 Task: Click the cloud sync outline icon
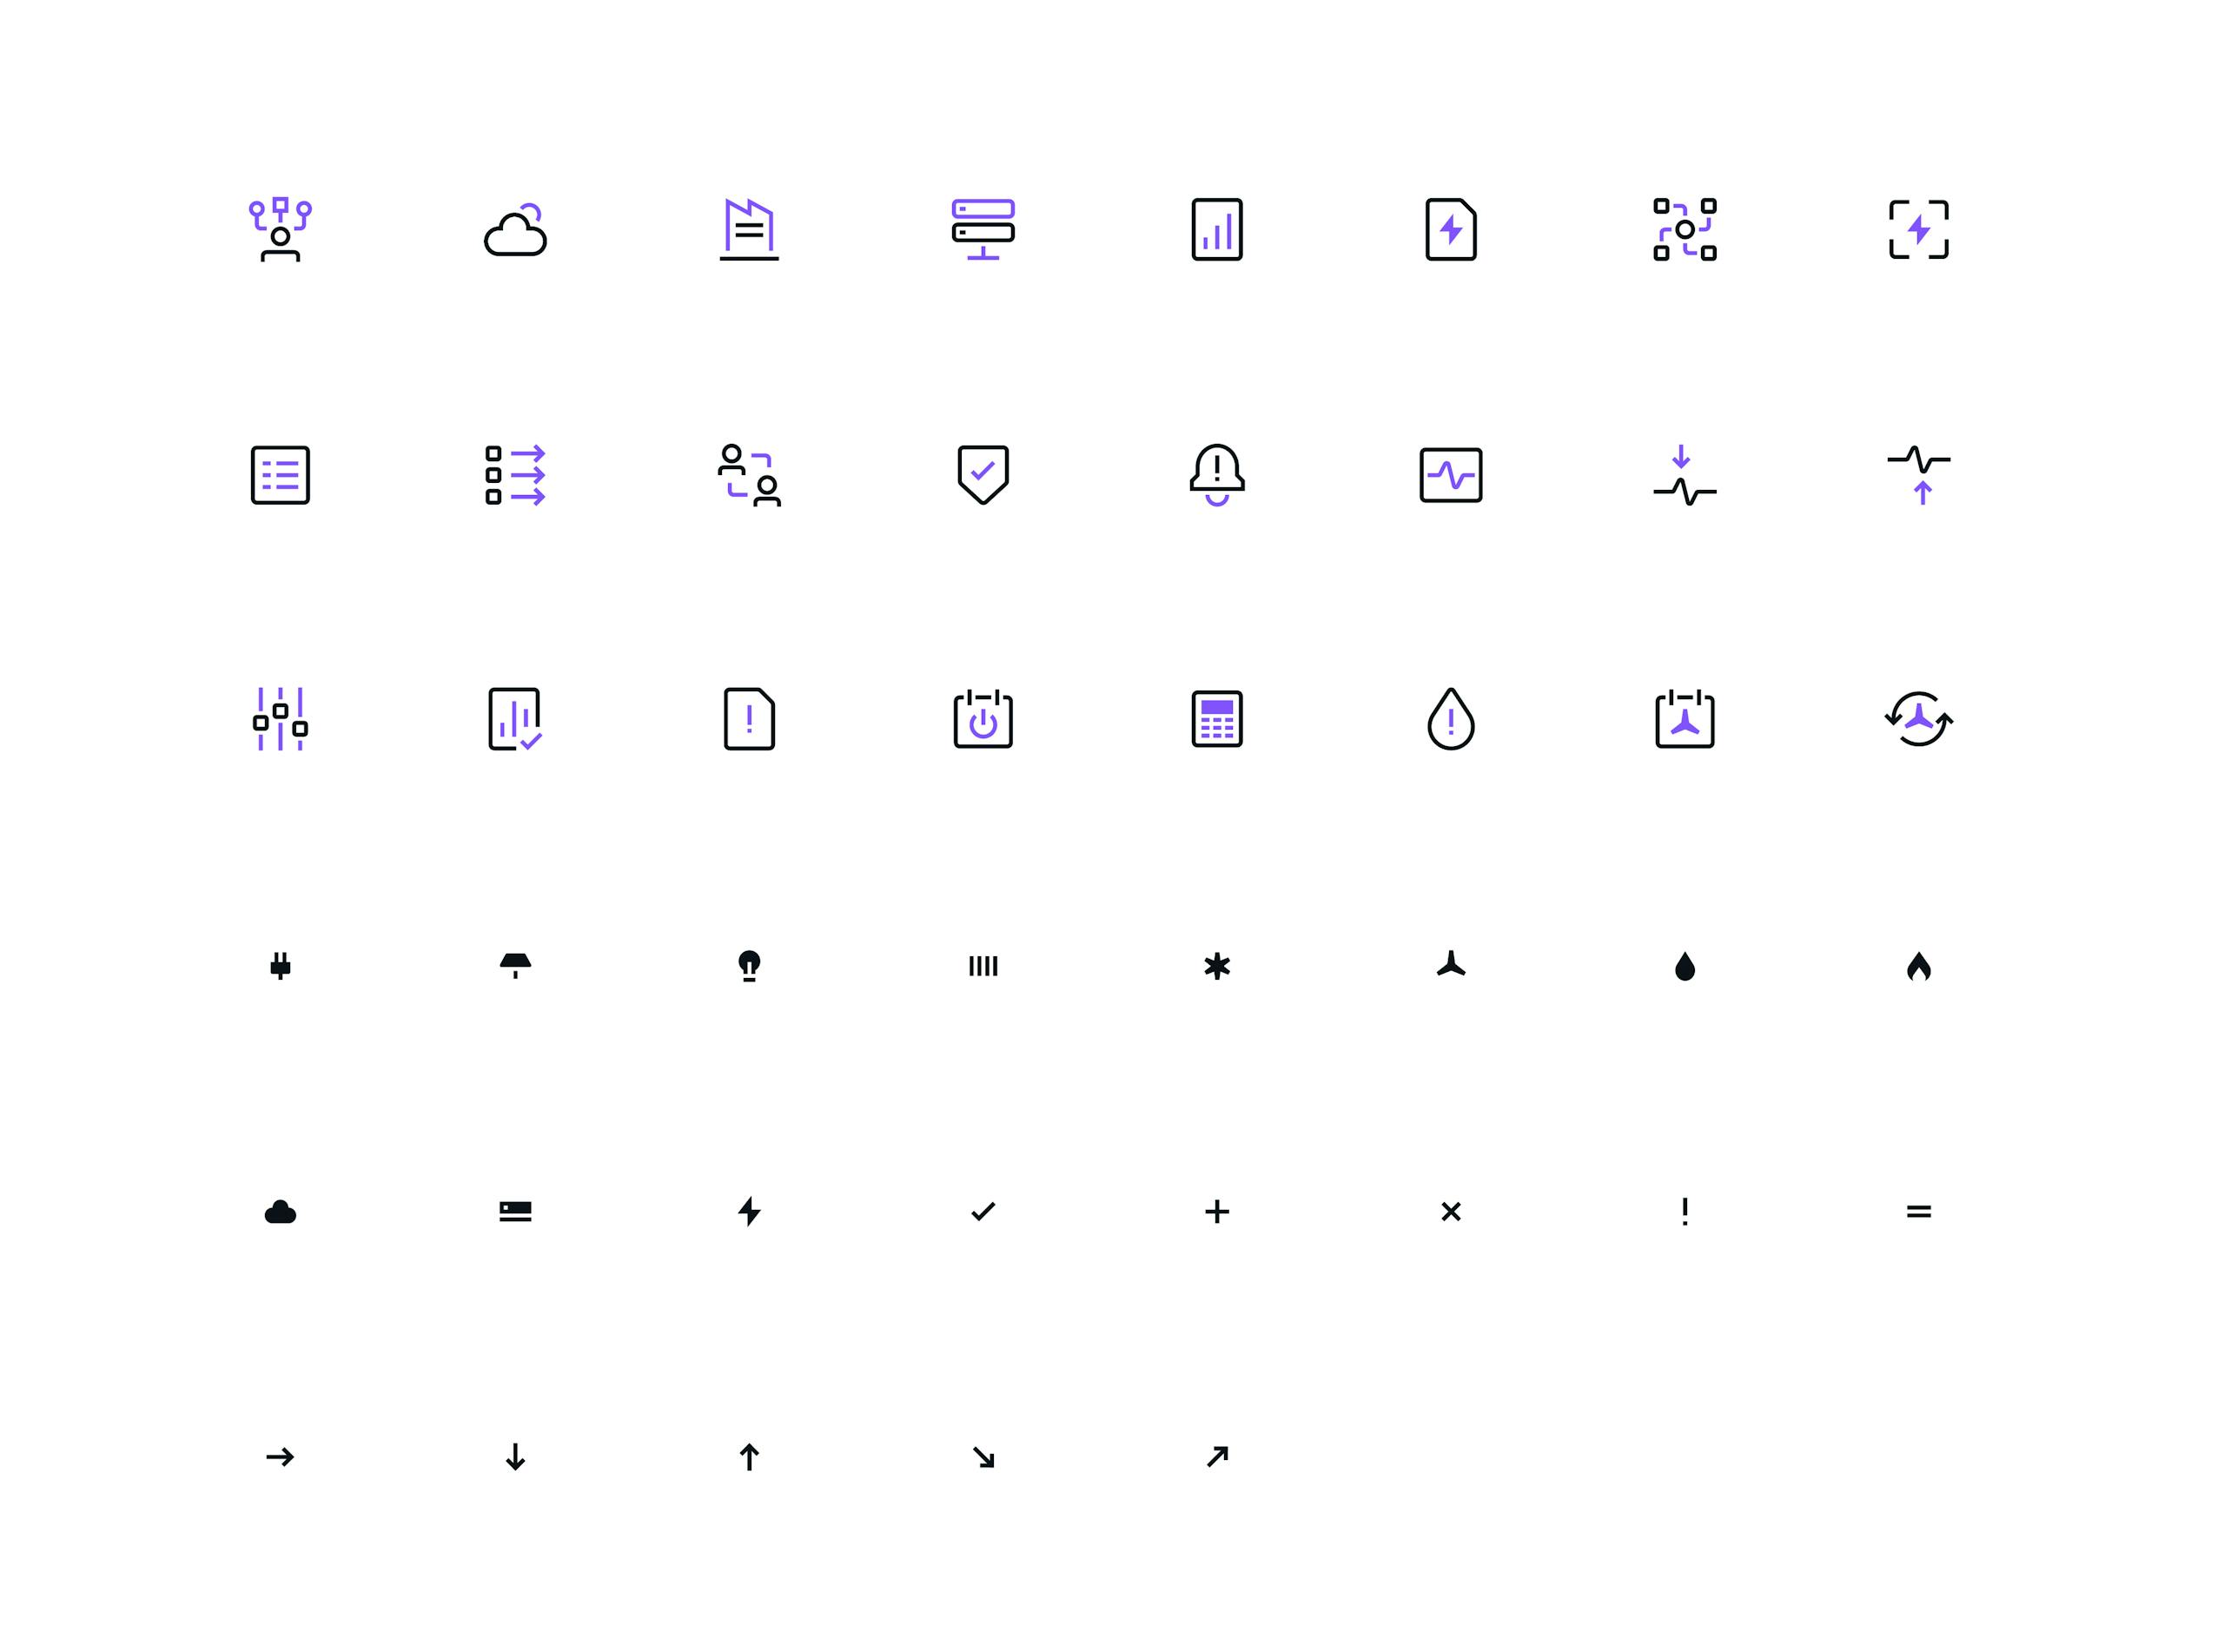515,230
